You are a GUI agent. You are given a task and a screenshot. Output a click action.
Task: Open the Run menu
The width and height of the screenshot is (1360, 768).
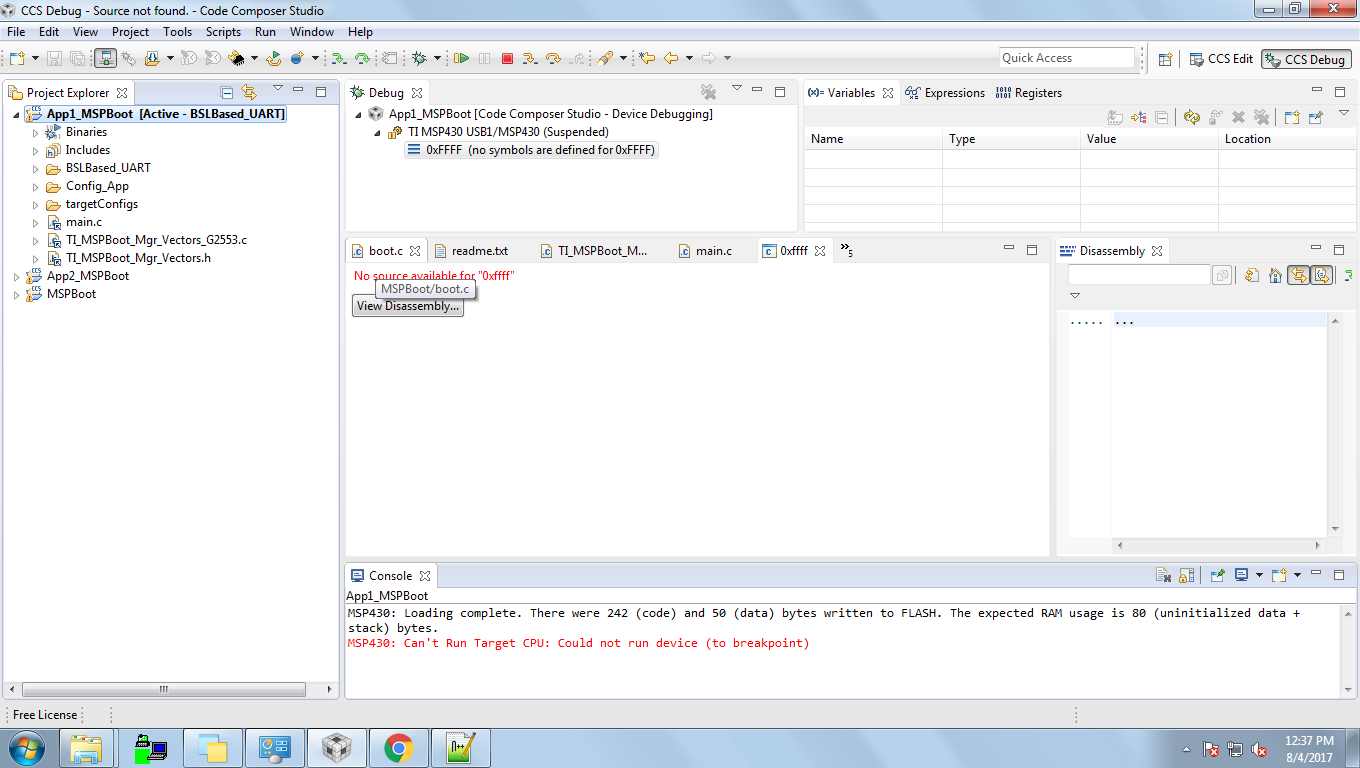click(x=265, y=31)
